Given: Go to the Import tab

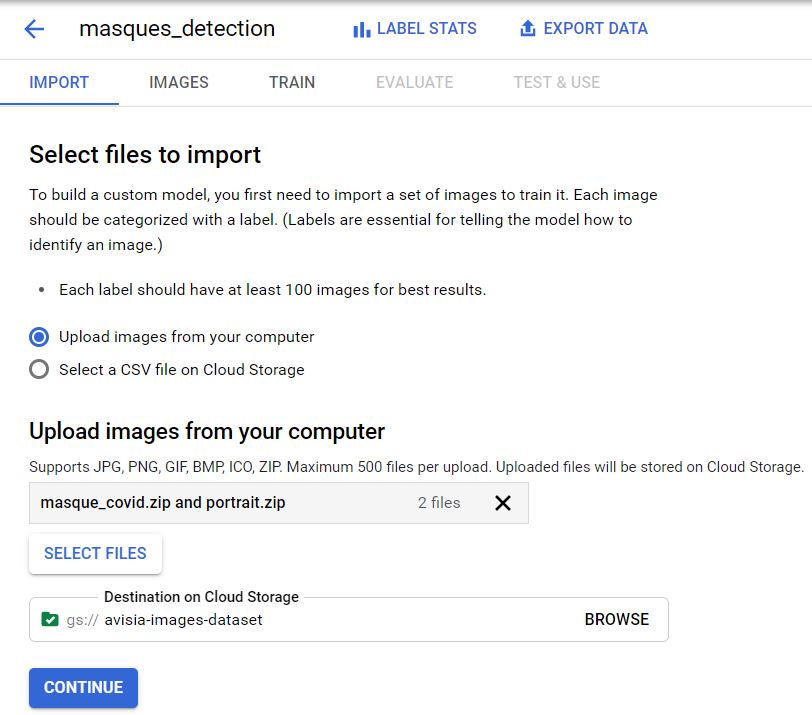Looking at the screenshot, I should tap(59, 82).
